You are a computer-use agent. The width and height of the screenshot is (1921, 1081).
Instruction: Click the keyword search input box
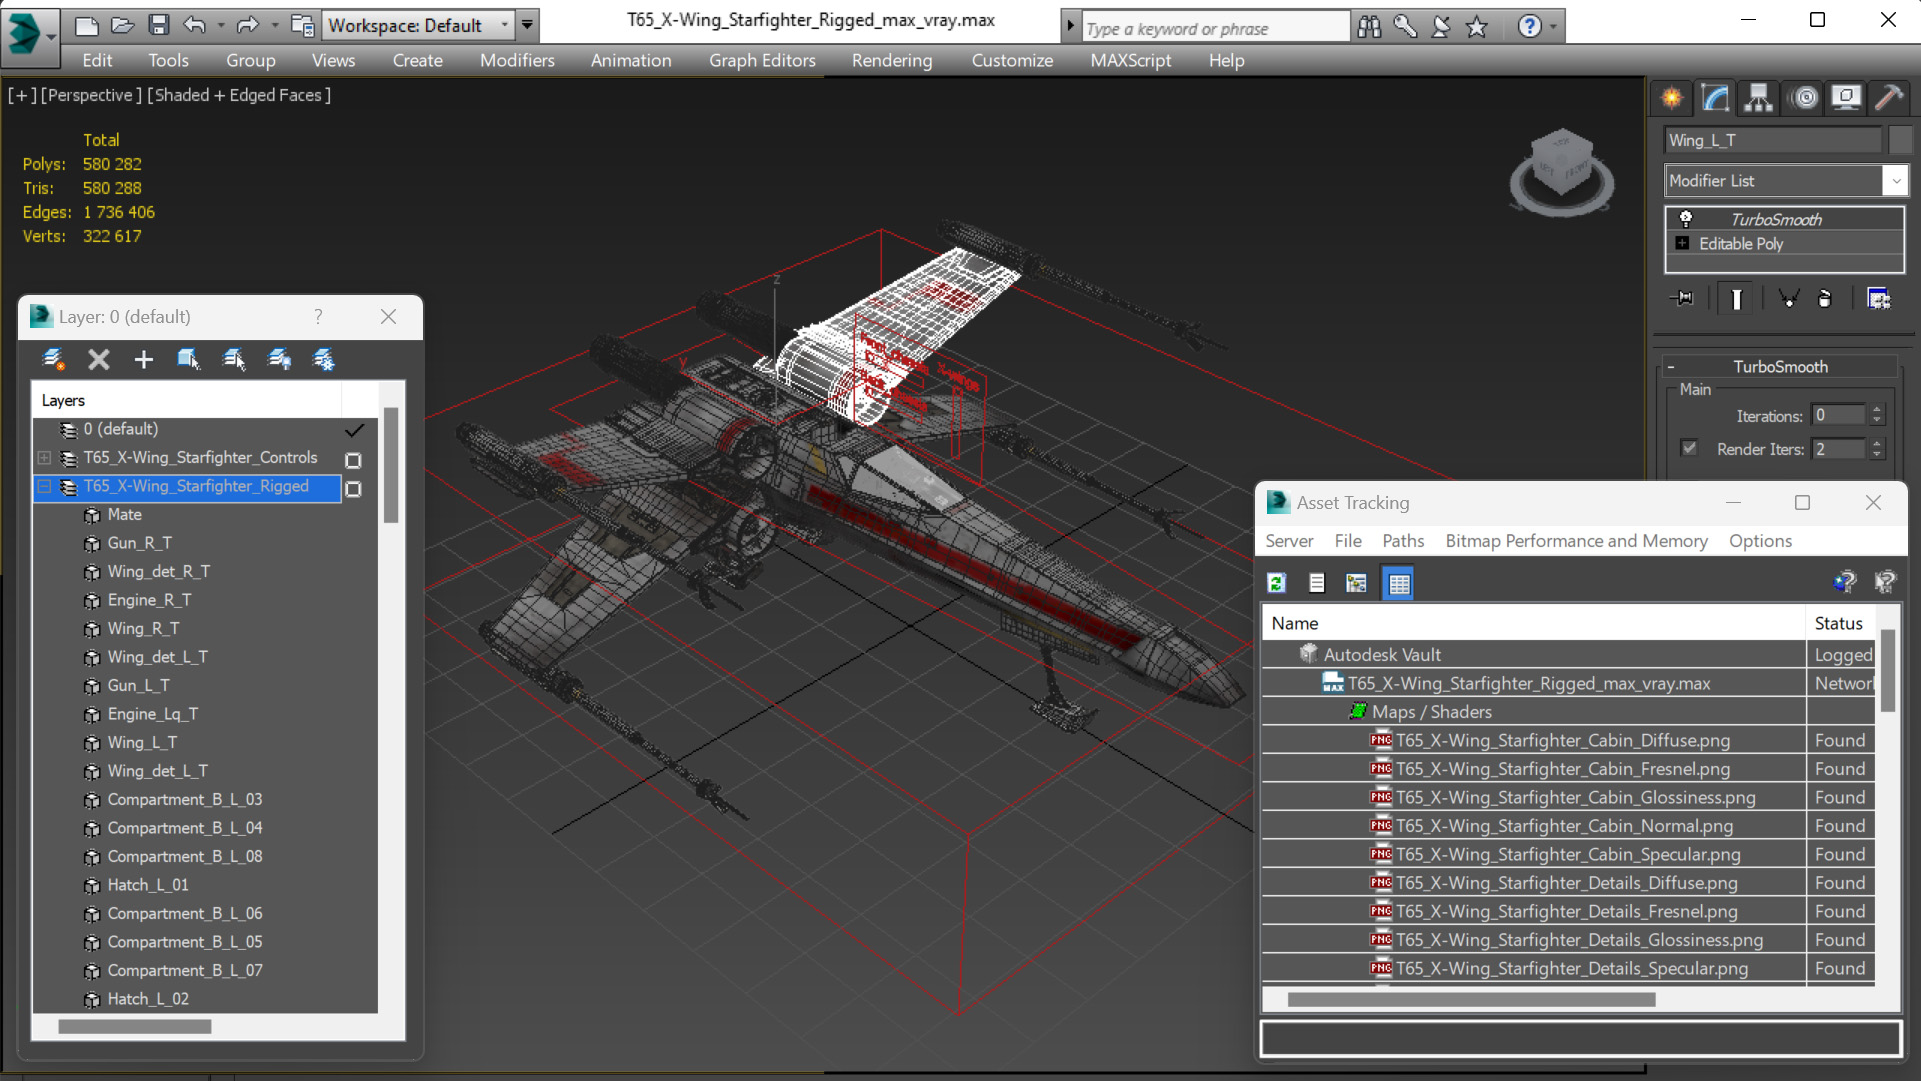click(x=1215, y=29)
